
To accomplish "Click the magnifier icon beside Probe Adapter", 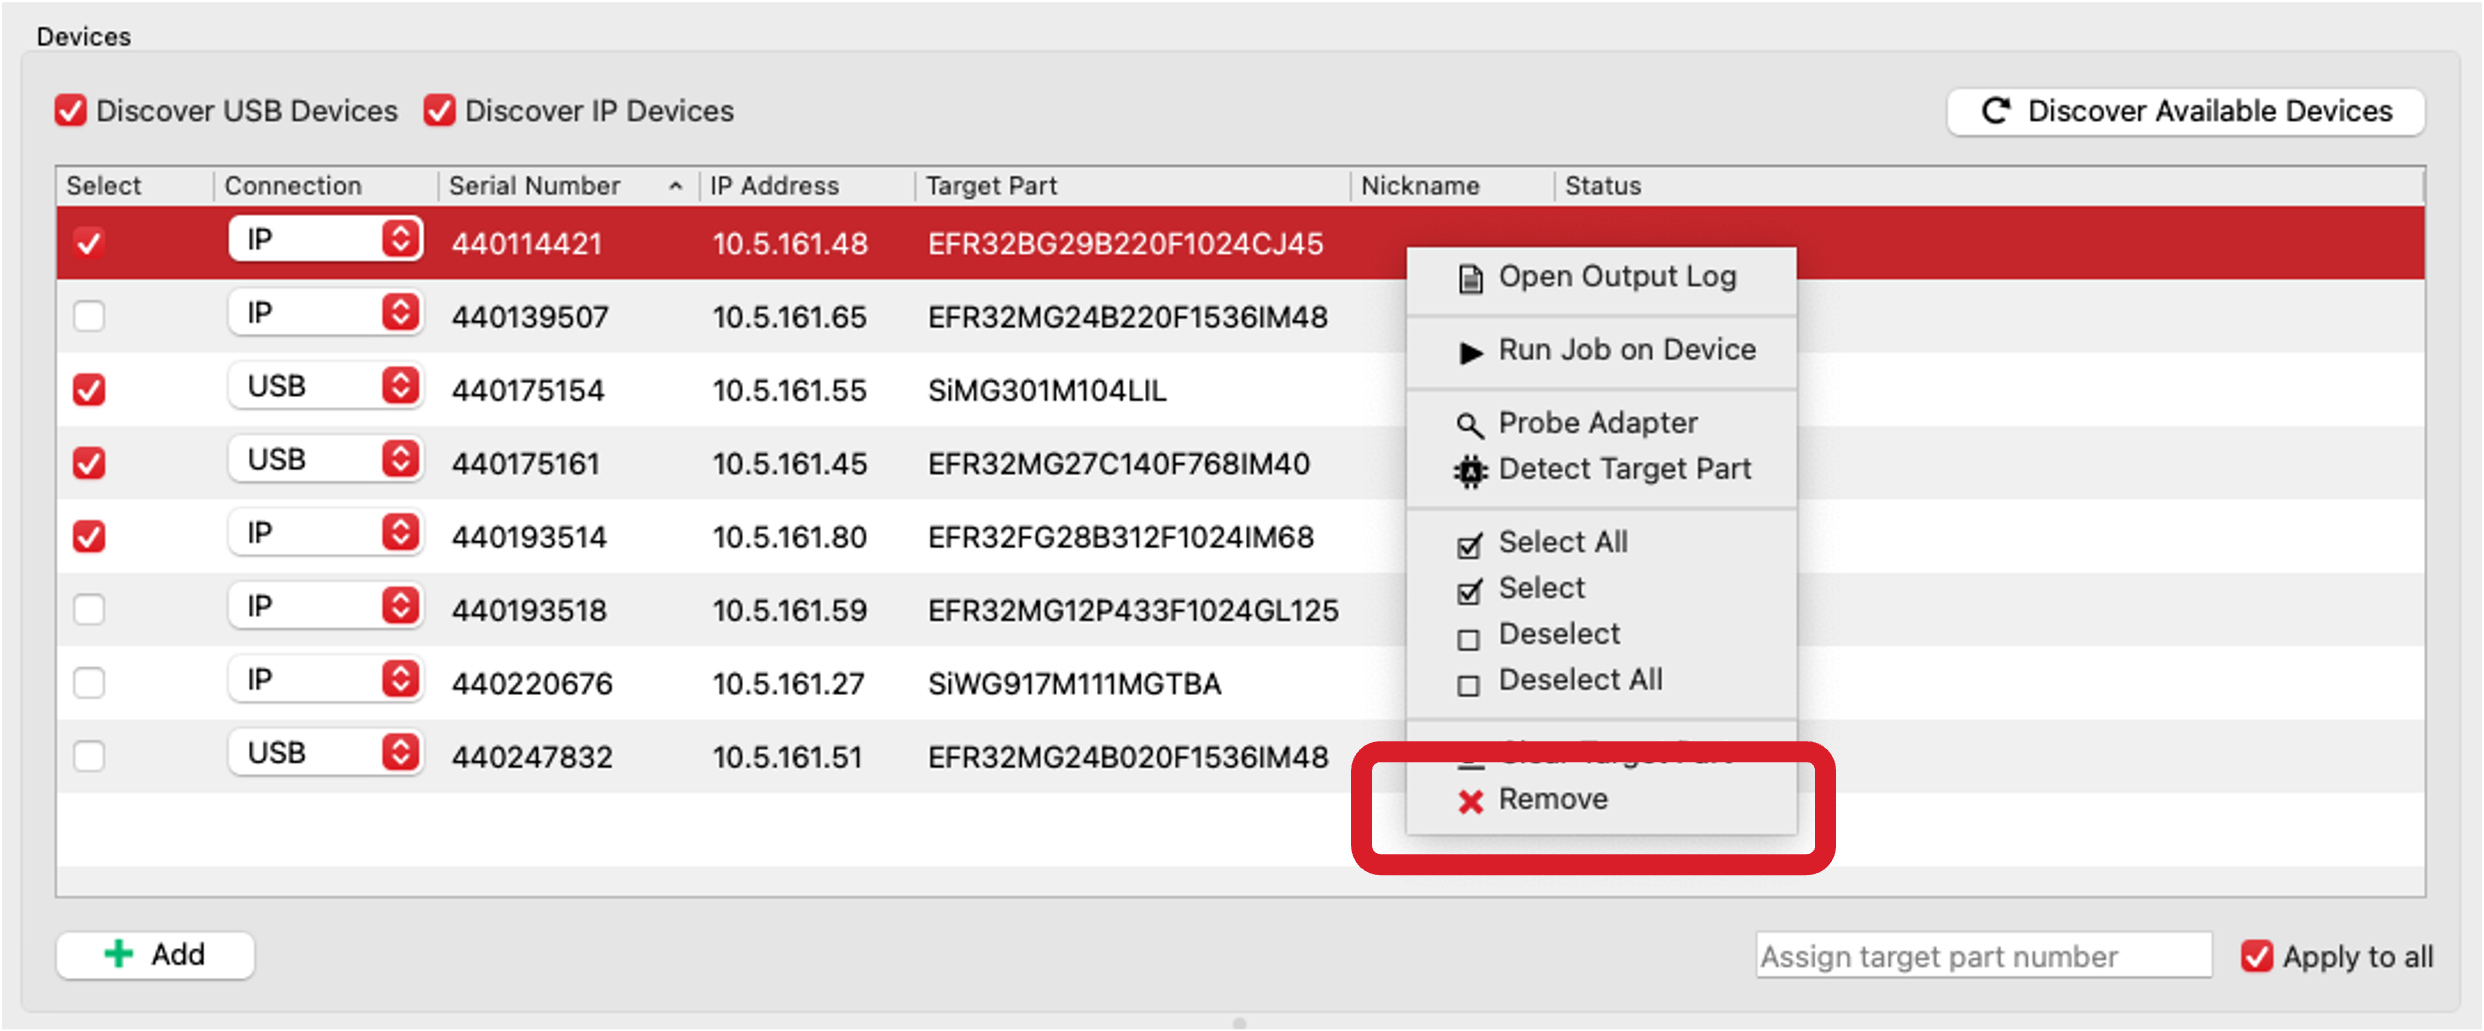I will (1469, 423).
